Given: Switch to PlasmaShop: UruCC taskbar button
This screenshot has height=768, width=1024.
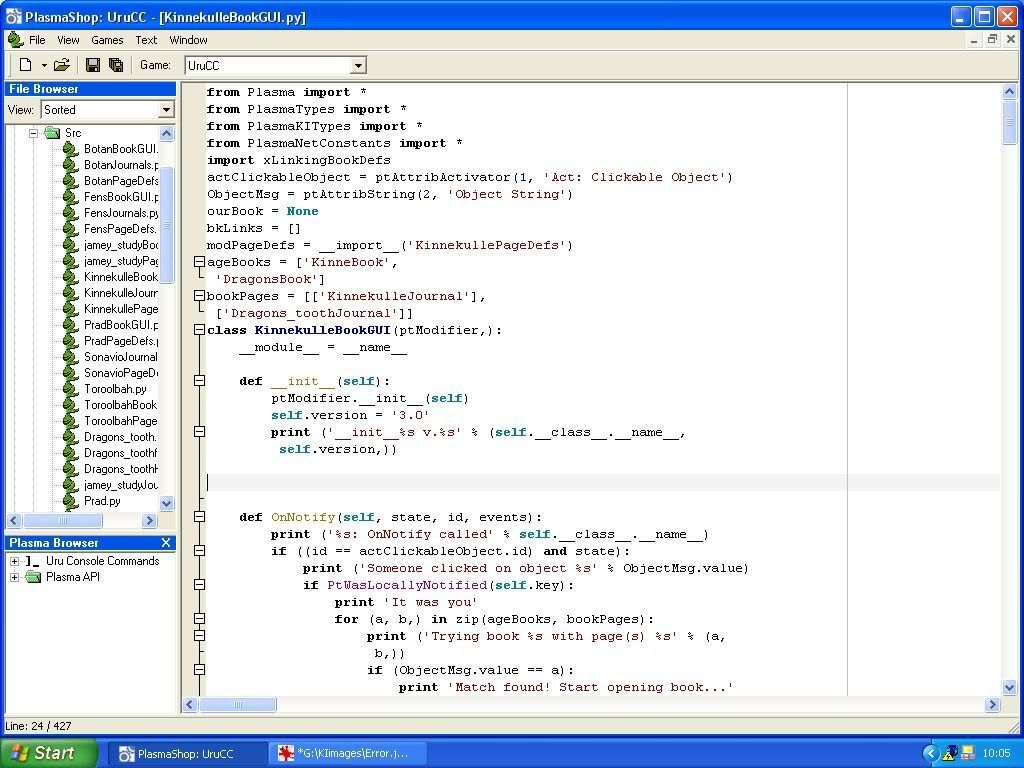Looking at the screenshot, I should (186, 754).
